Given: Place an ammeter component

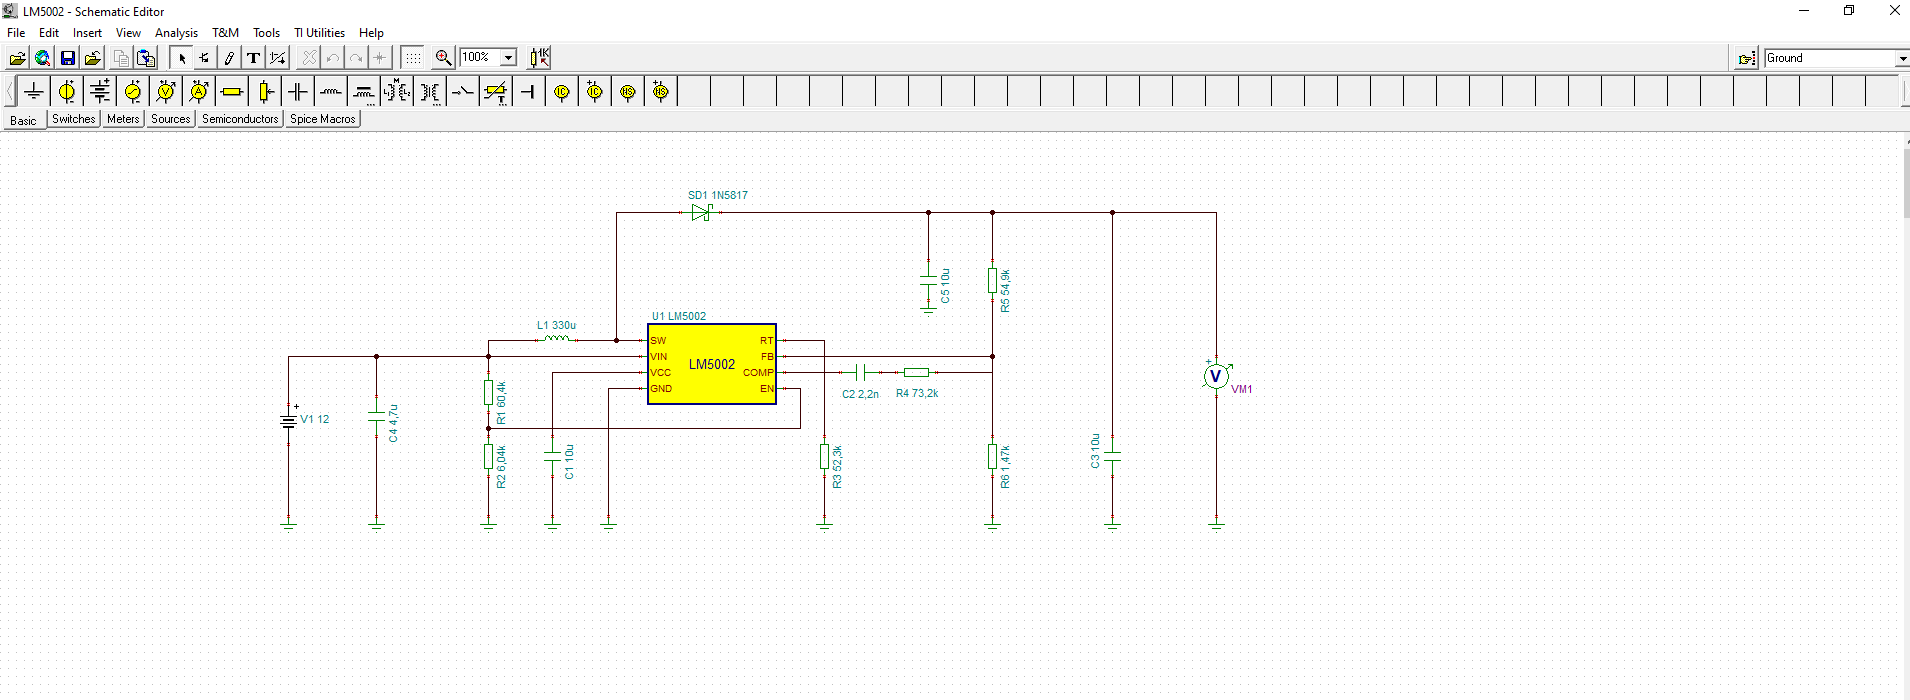Looking at the screenshot, I should point(199,92).
